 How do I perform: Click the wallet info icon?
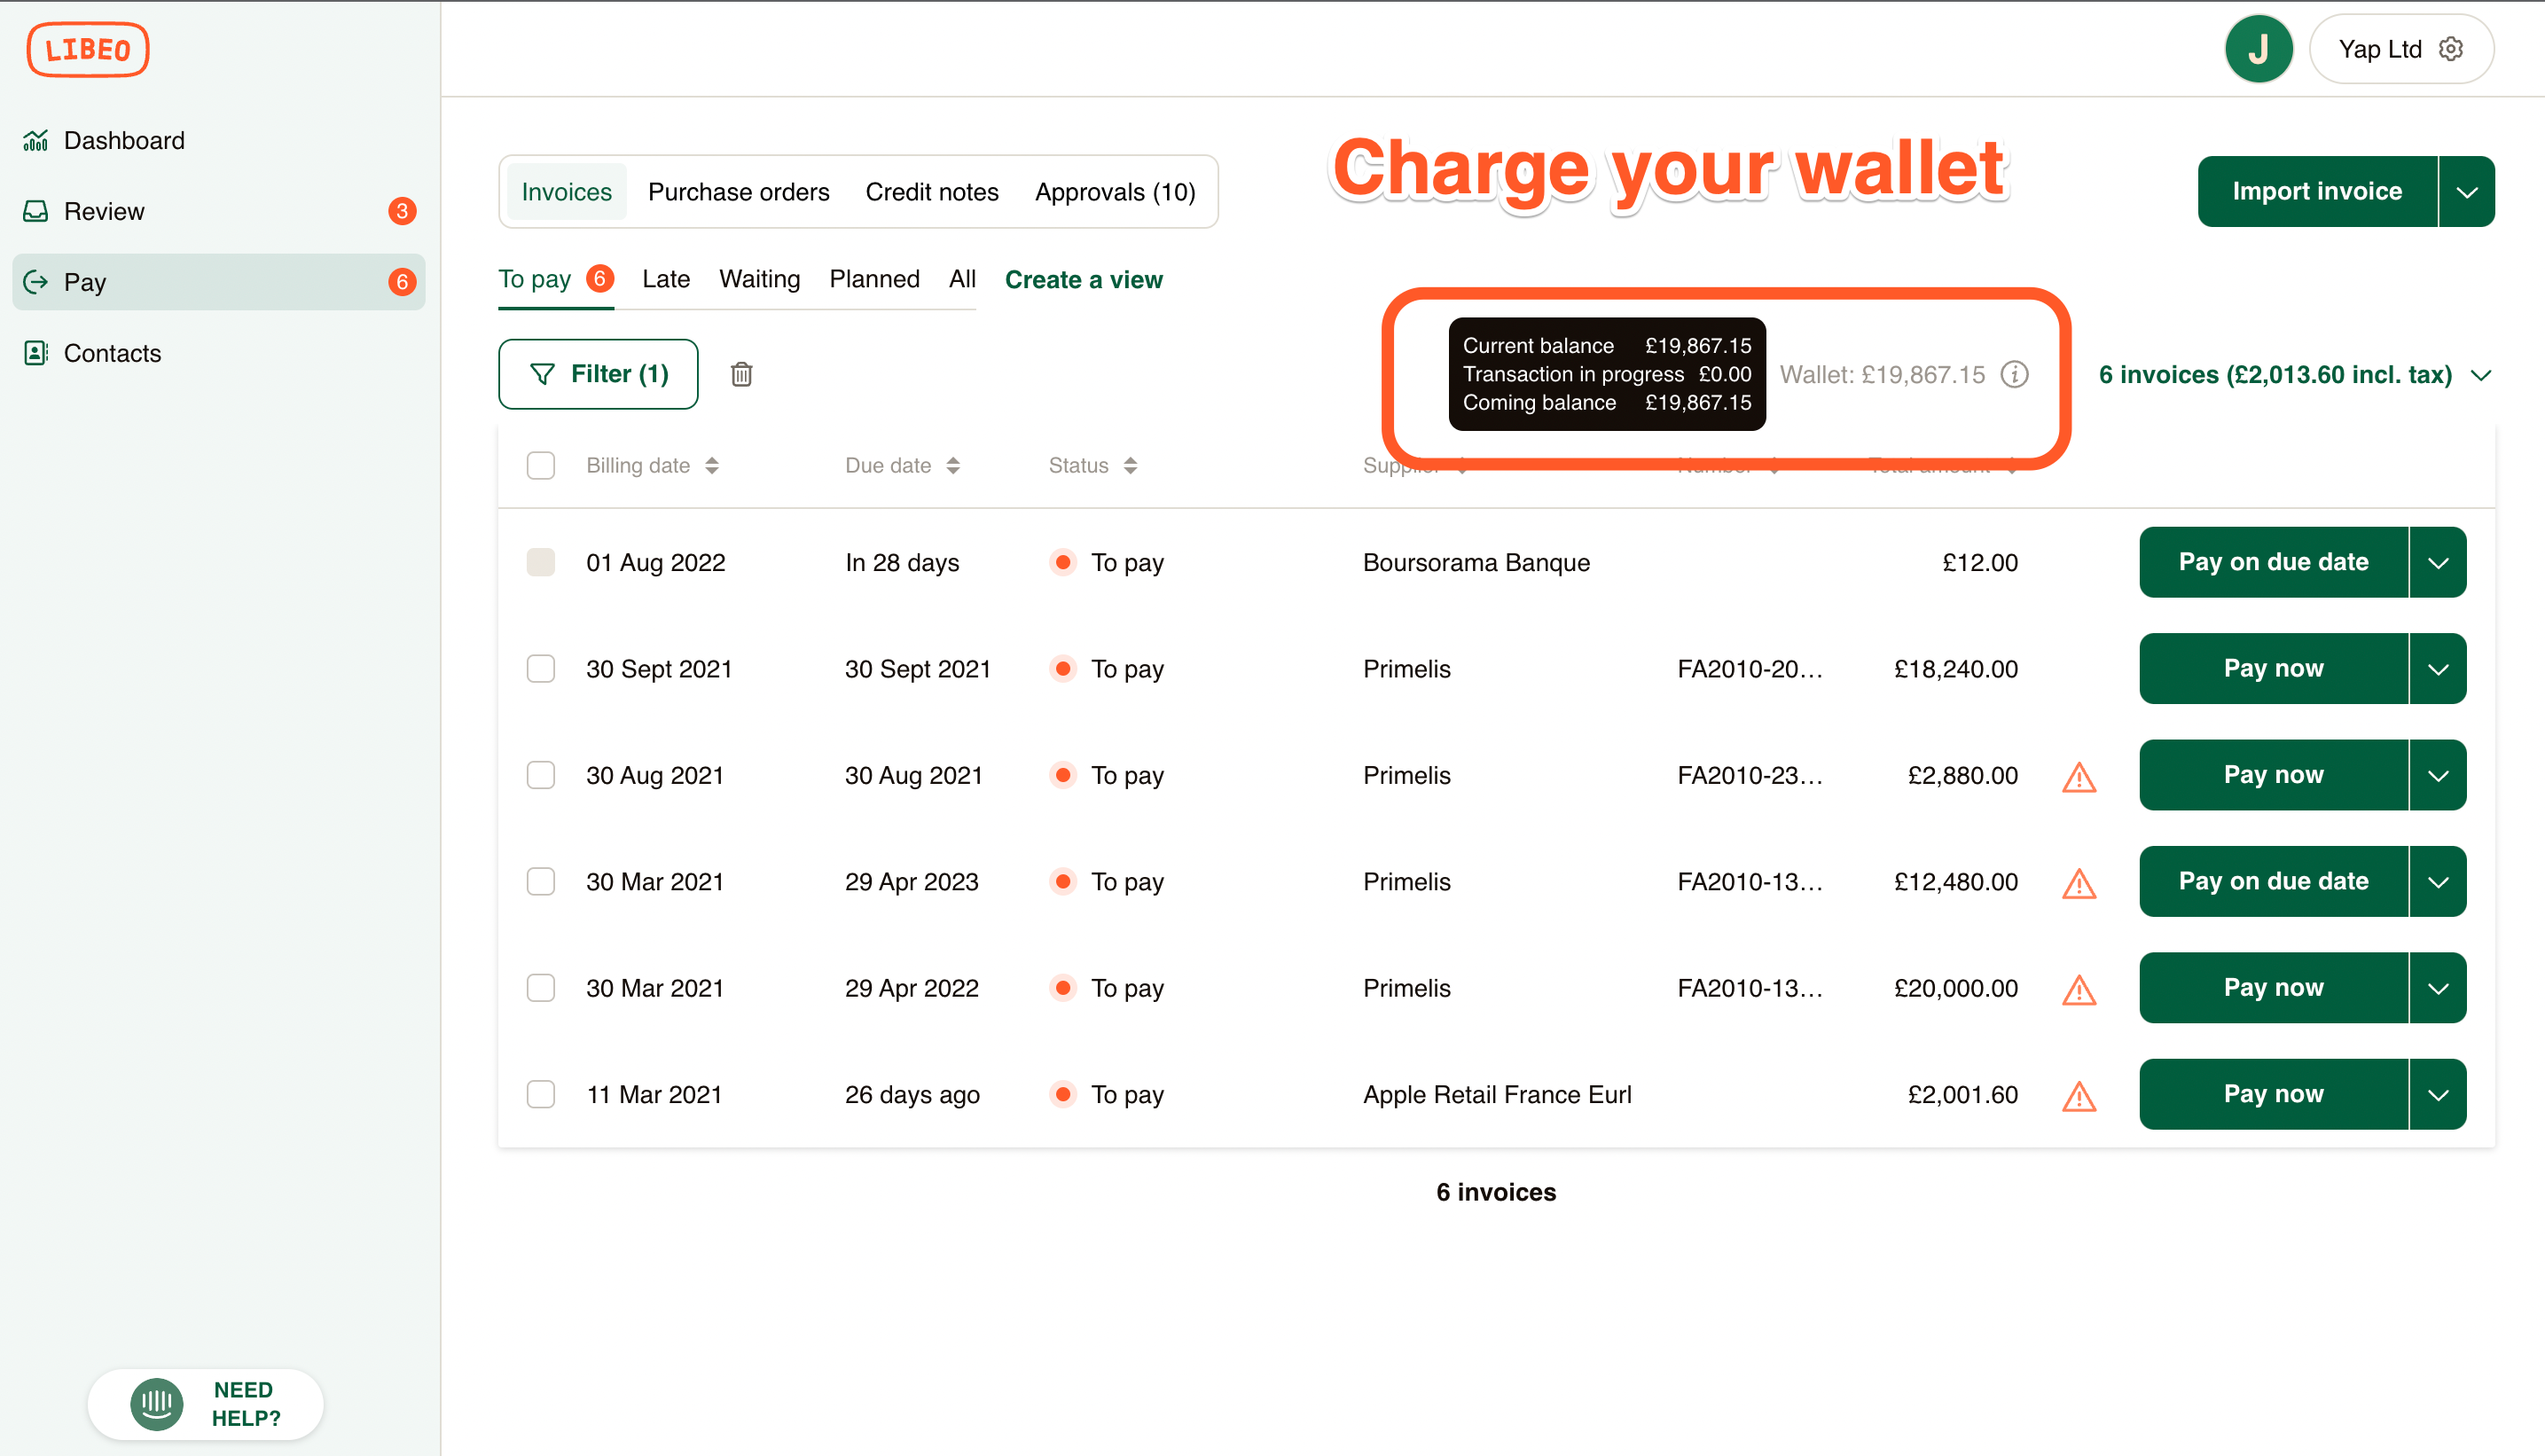coord(2014,374)
